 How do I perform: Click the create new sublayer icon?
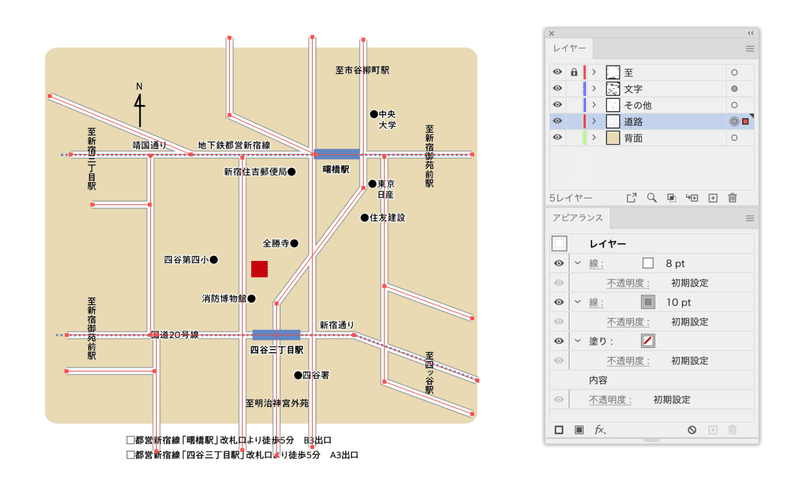692,198
